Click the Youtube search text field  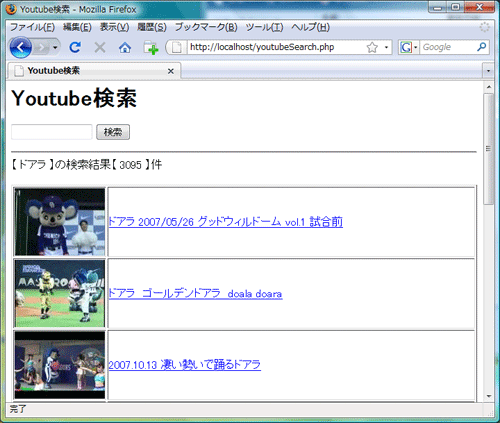52,132
